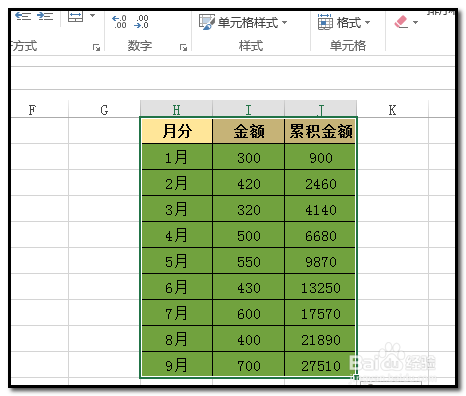Screen dimensions: 466x396
Task: Click the Clear eraser icon
Action: [x=401, y=22]
